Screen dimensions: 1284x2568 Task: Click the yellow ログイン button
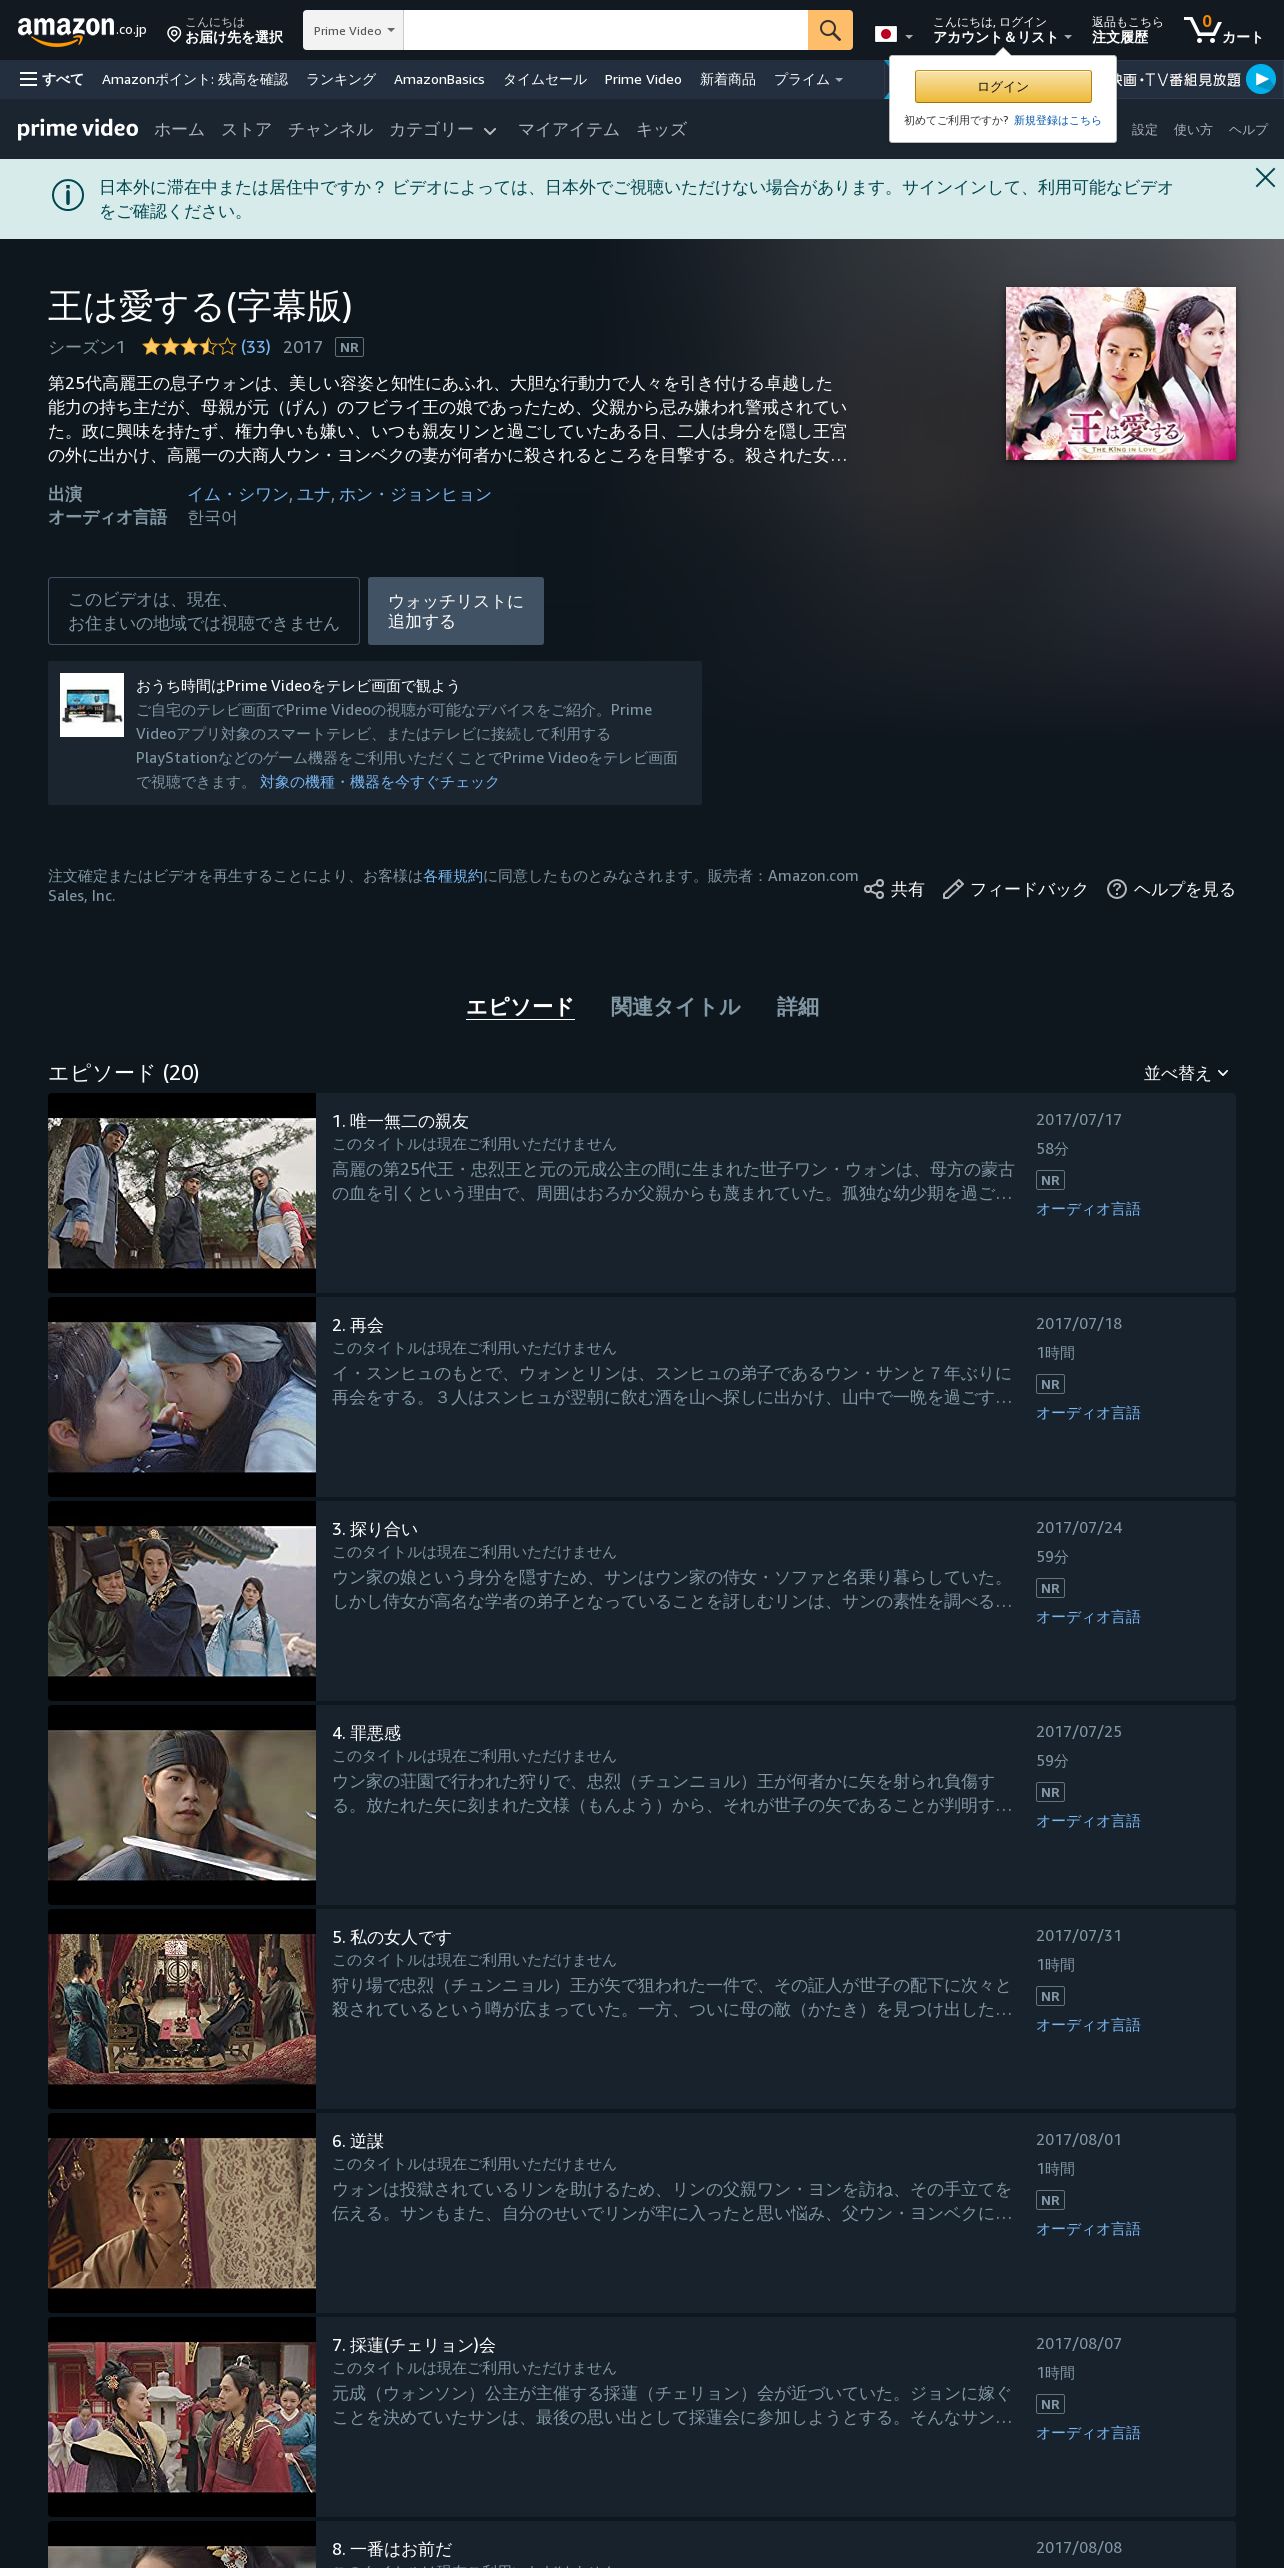1003,86
